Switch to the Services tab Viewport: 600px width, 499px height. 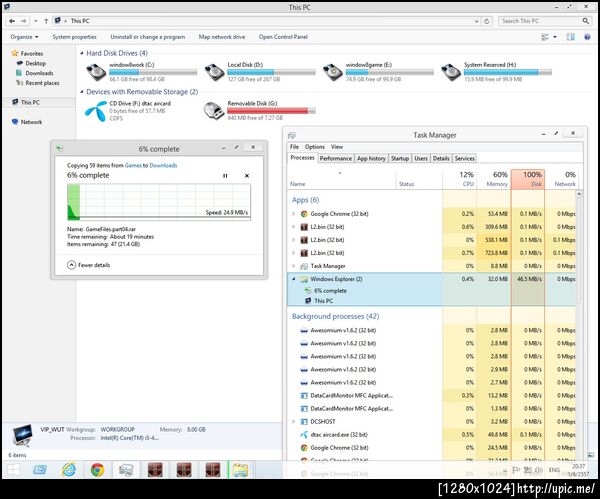click(465, 158)
